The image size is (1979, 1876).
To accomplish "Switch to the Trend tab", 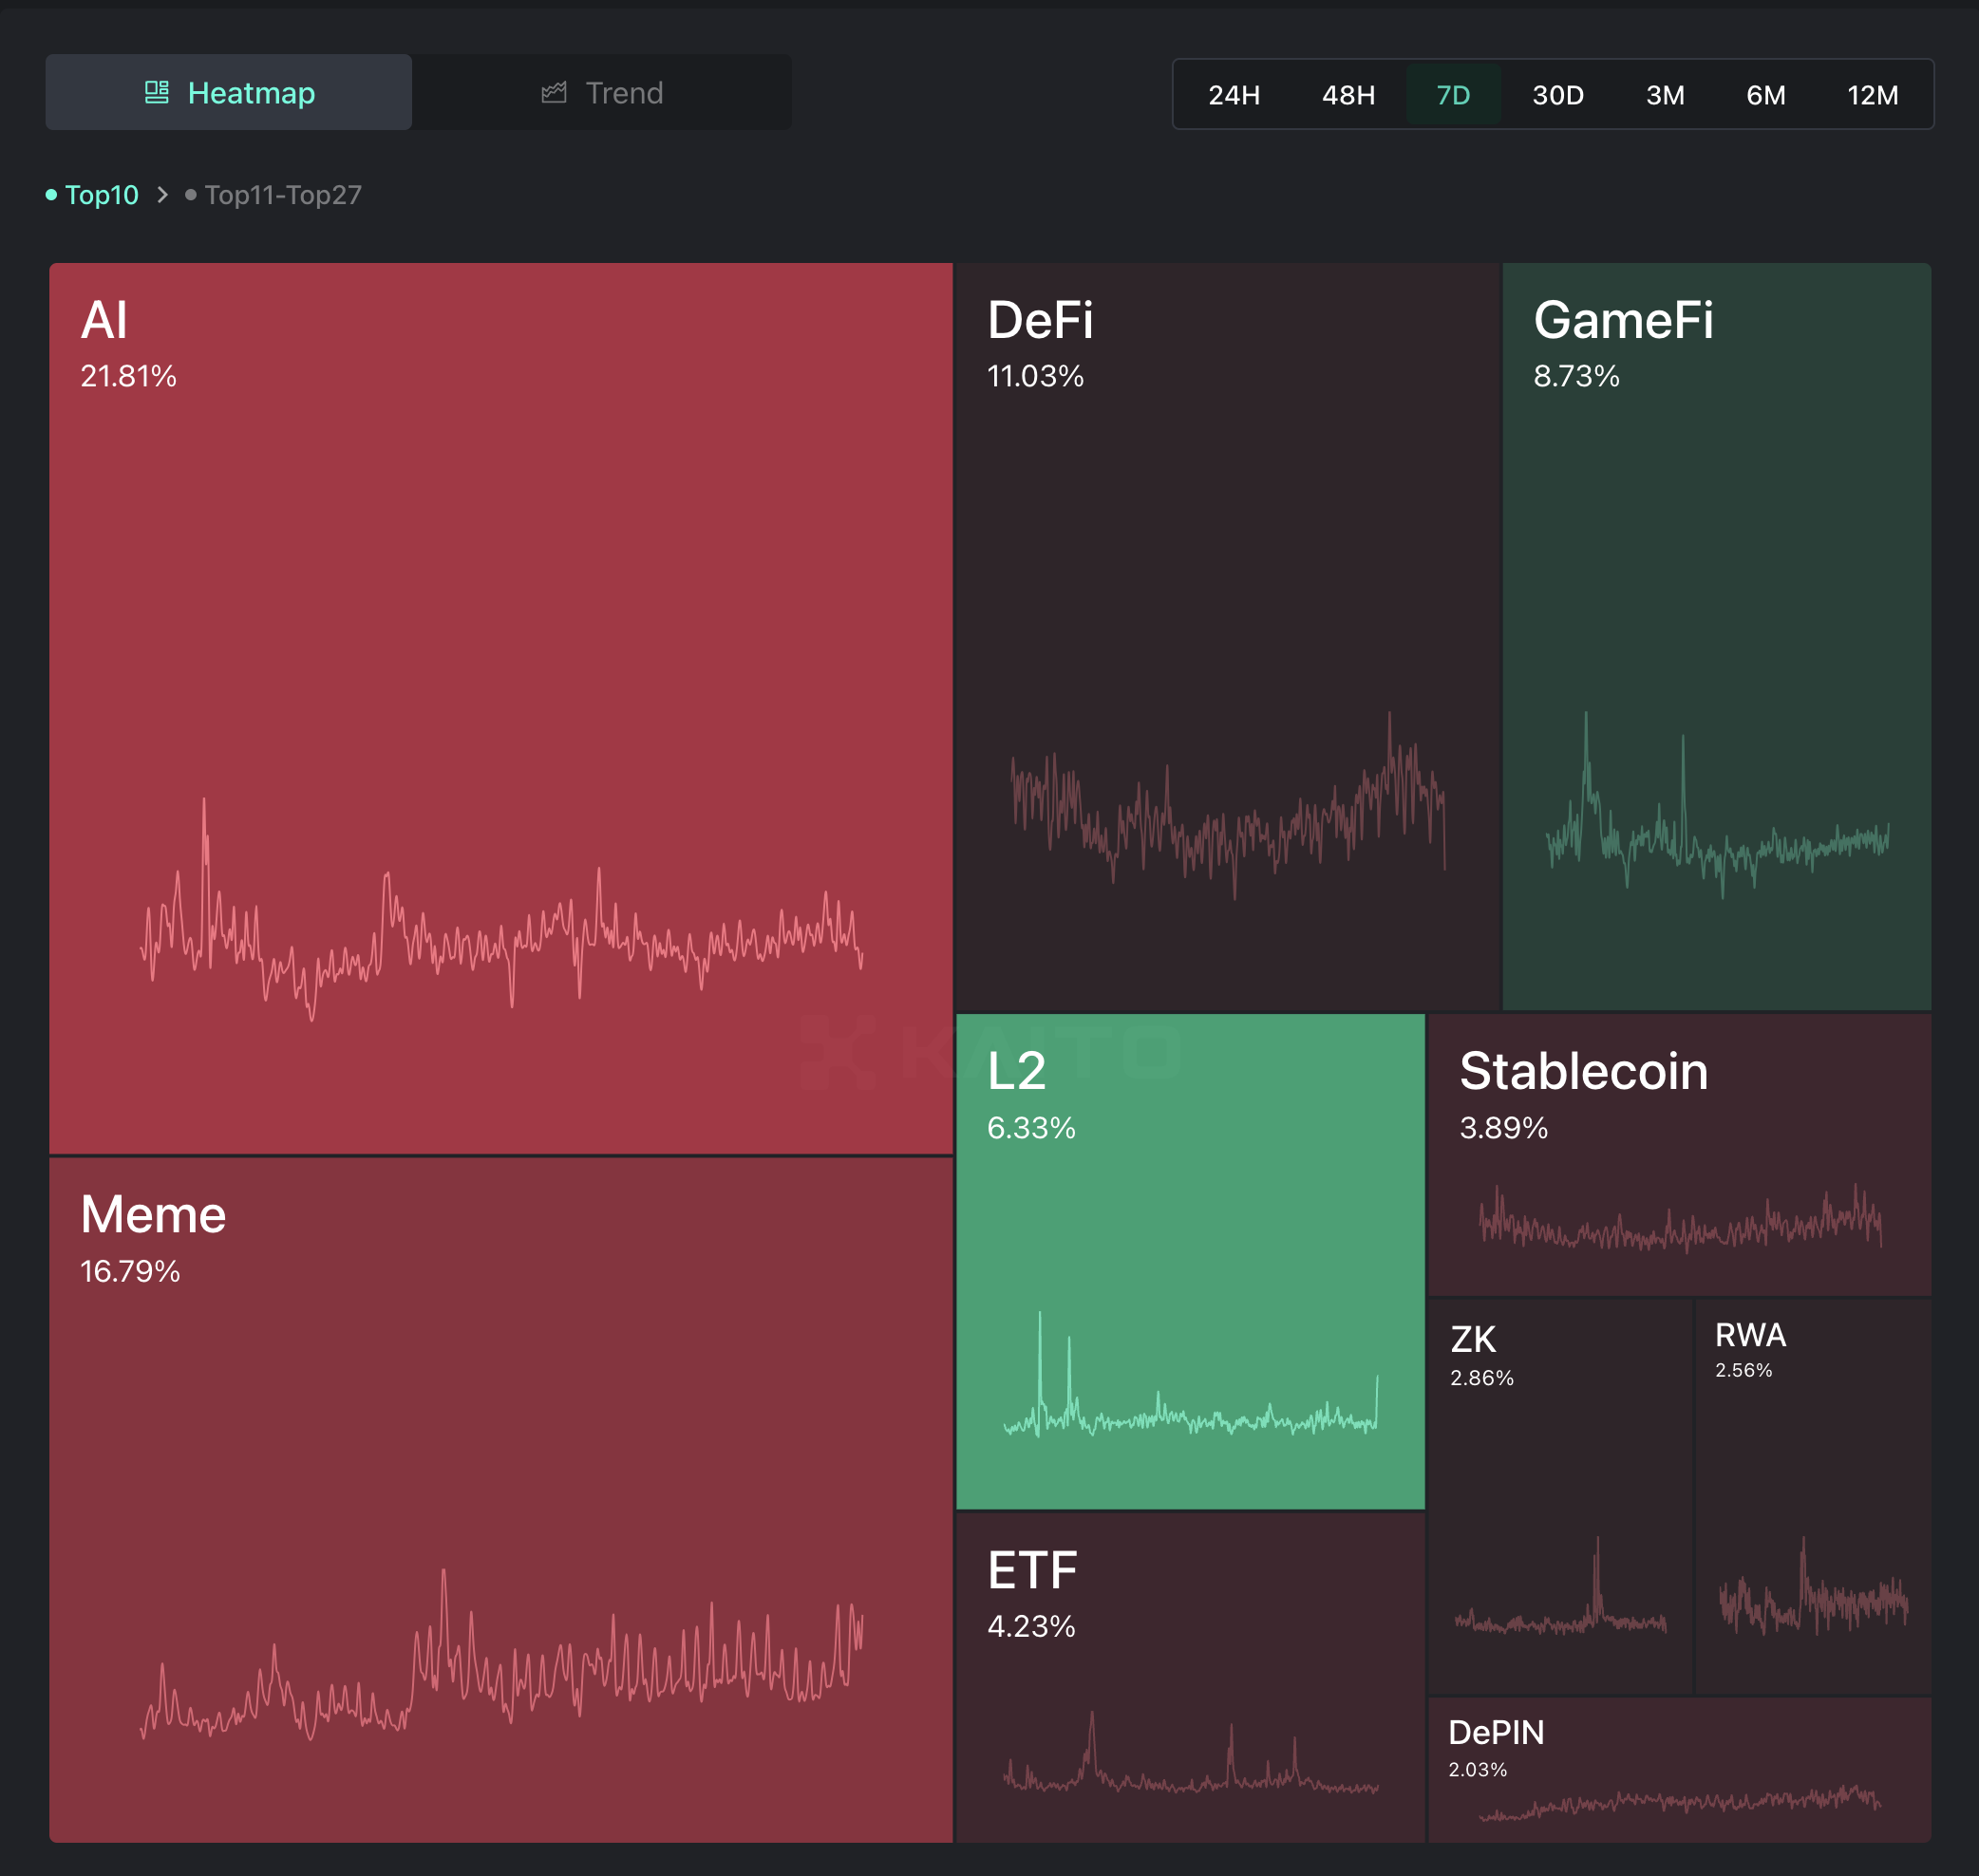I will click(x=602, y=92).
